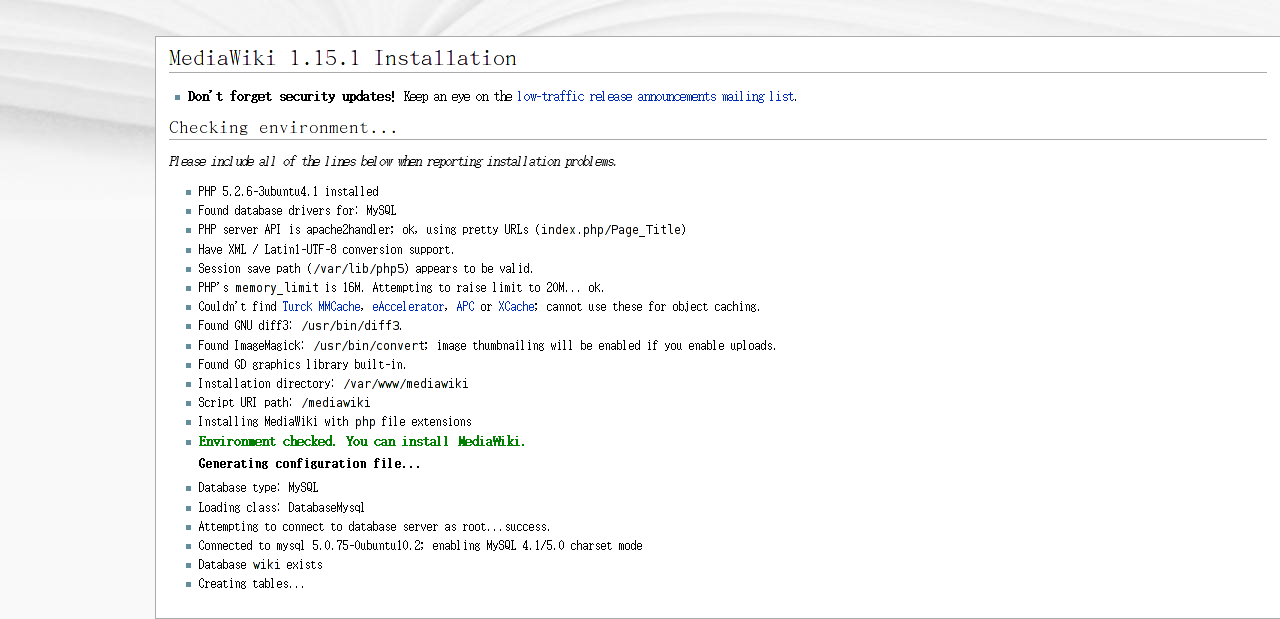Image resolution: width=1280 pixels, height=619 pixels.
Task: Click the 'Database type: MySQL' line
Action: click(258, 488)
